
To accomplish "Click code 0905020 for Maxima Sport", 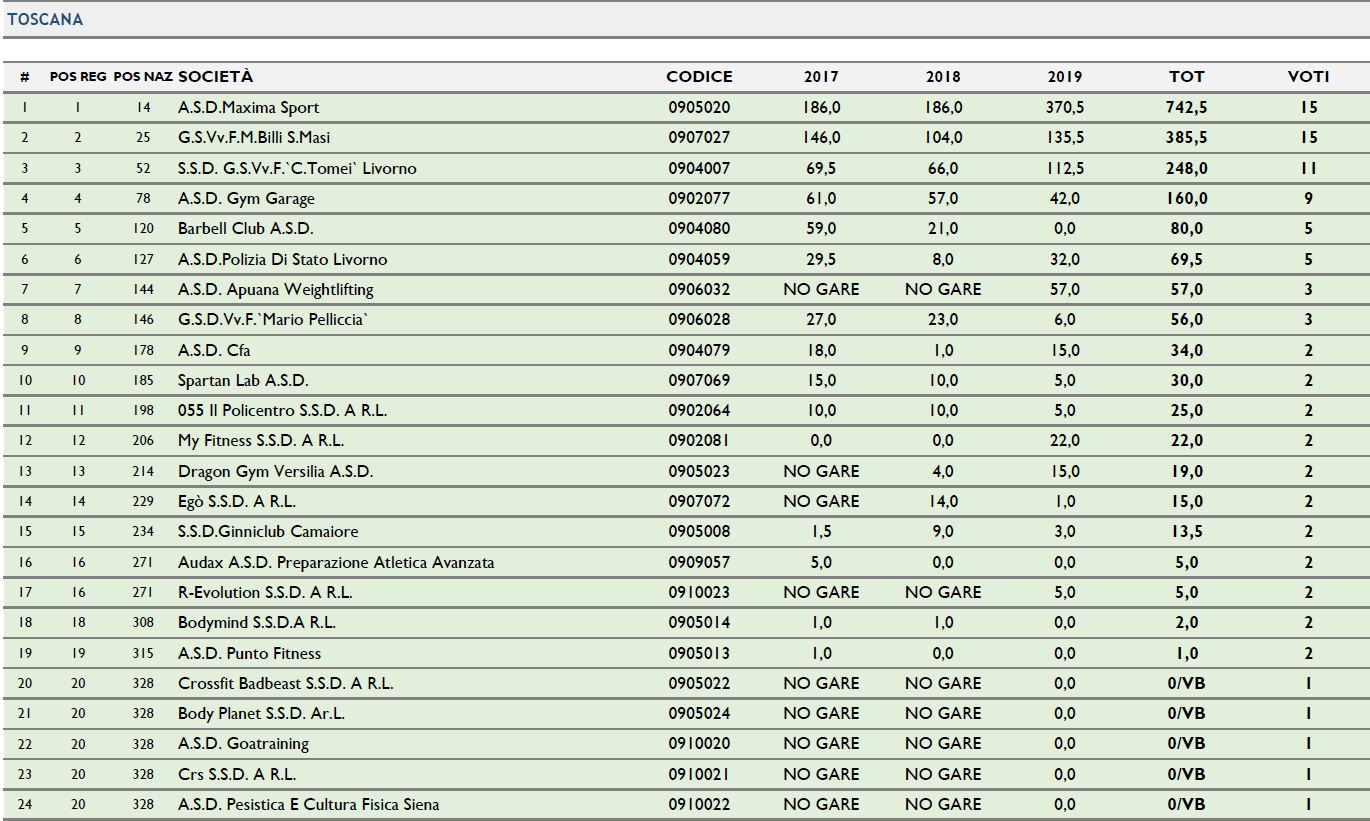I will tap(699, 107).
